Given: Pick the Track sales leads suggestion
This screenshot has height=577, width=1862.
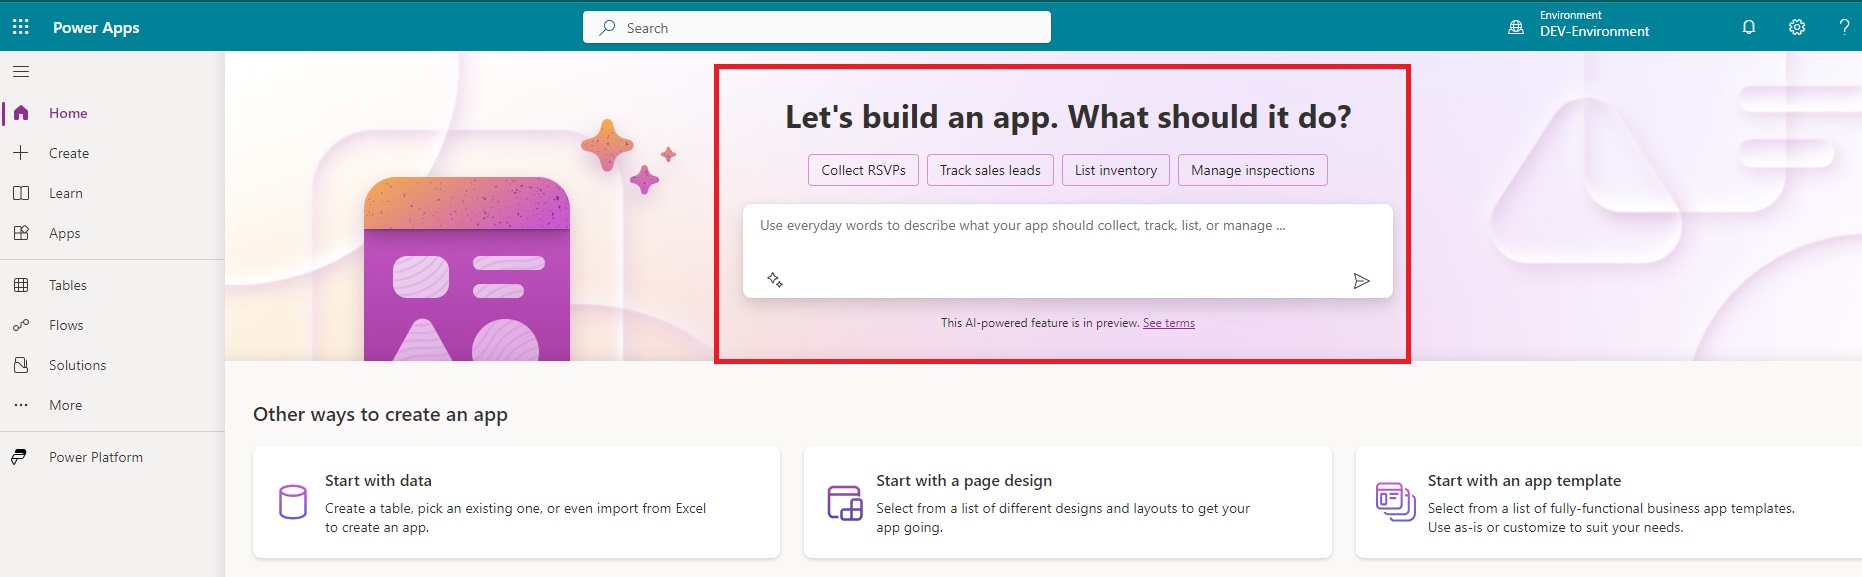Looking at the screenshot, I should coord(989,170).
